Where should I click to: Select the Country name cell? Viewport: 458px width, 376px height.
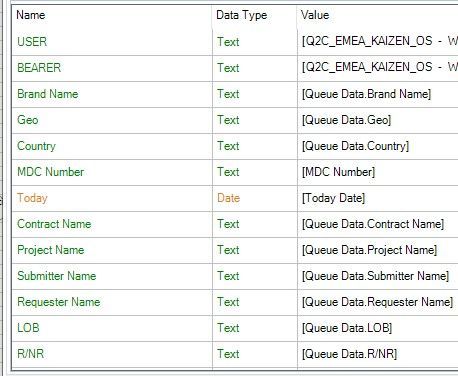point(112,146)
